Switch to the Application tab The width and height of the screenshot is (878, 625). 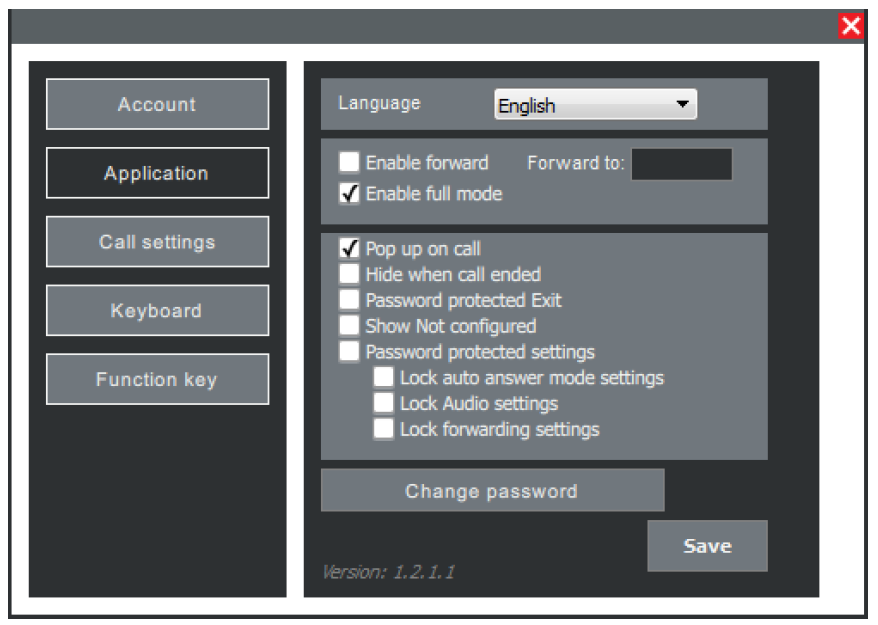(x=157, y=173)
